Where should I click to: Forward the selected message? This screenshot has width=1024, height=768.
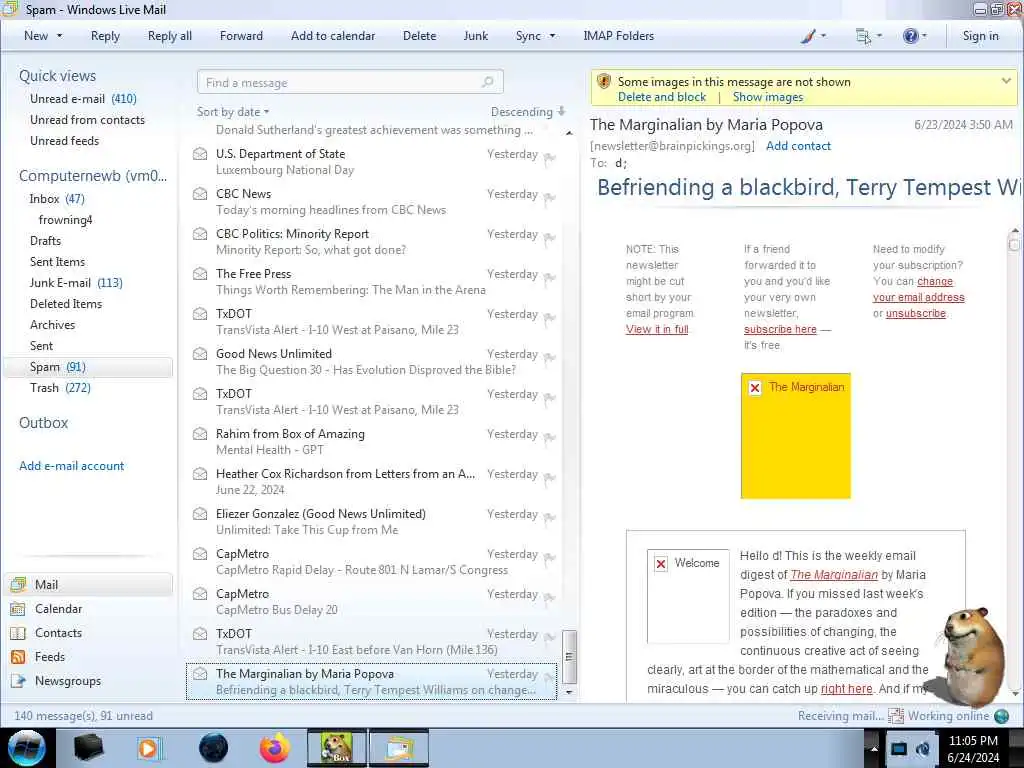[x=241, y=36]
